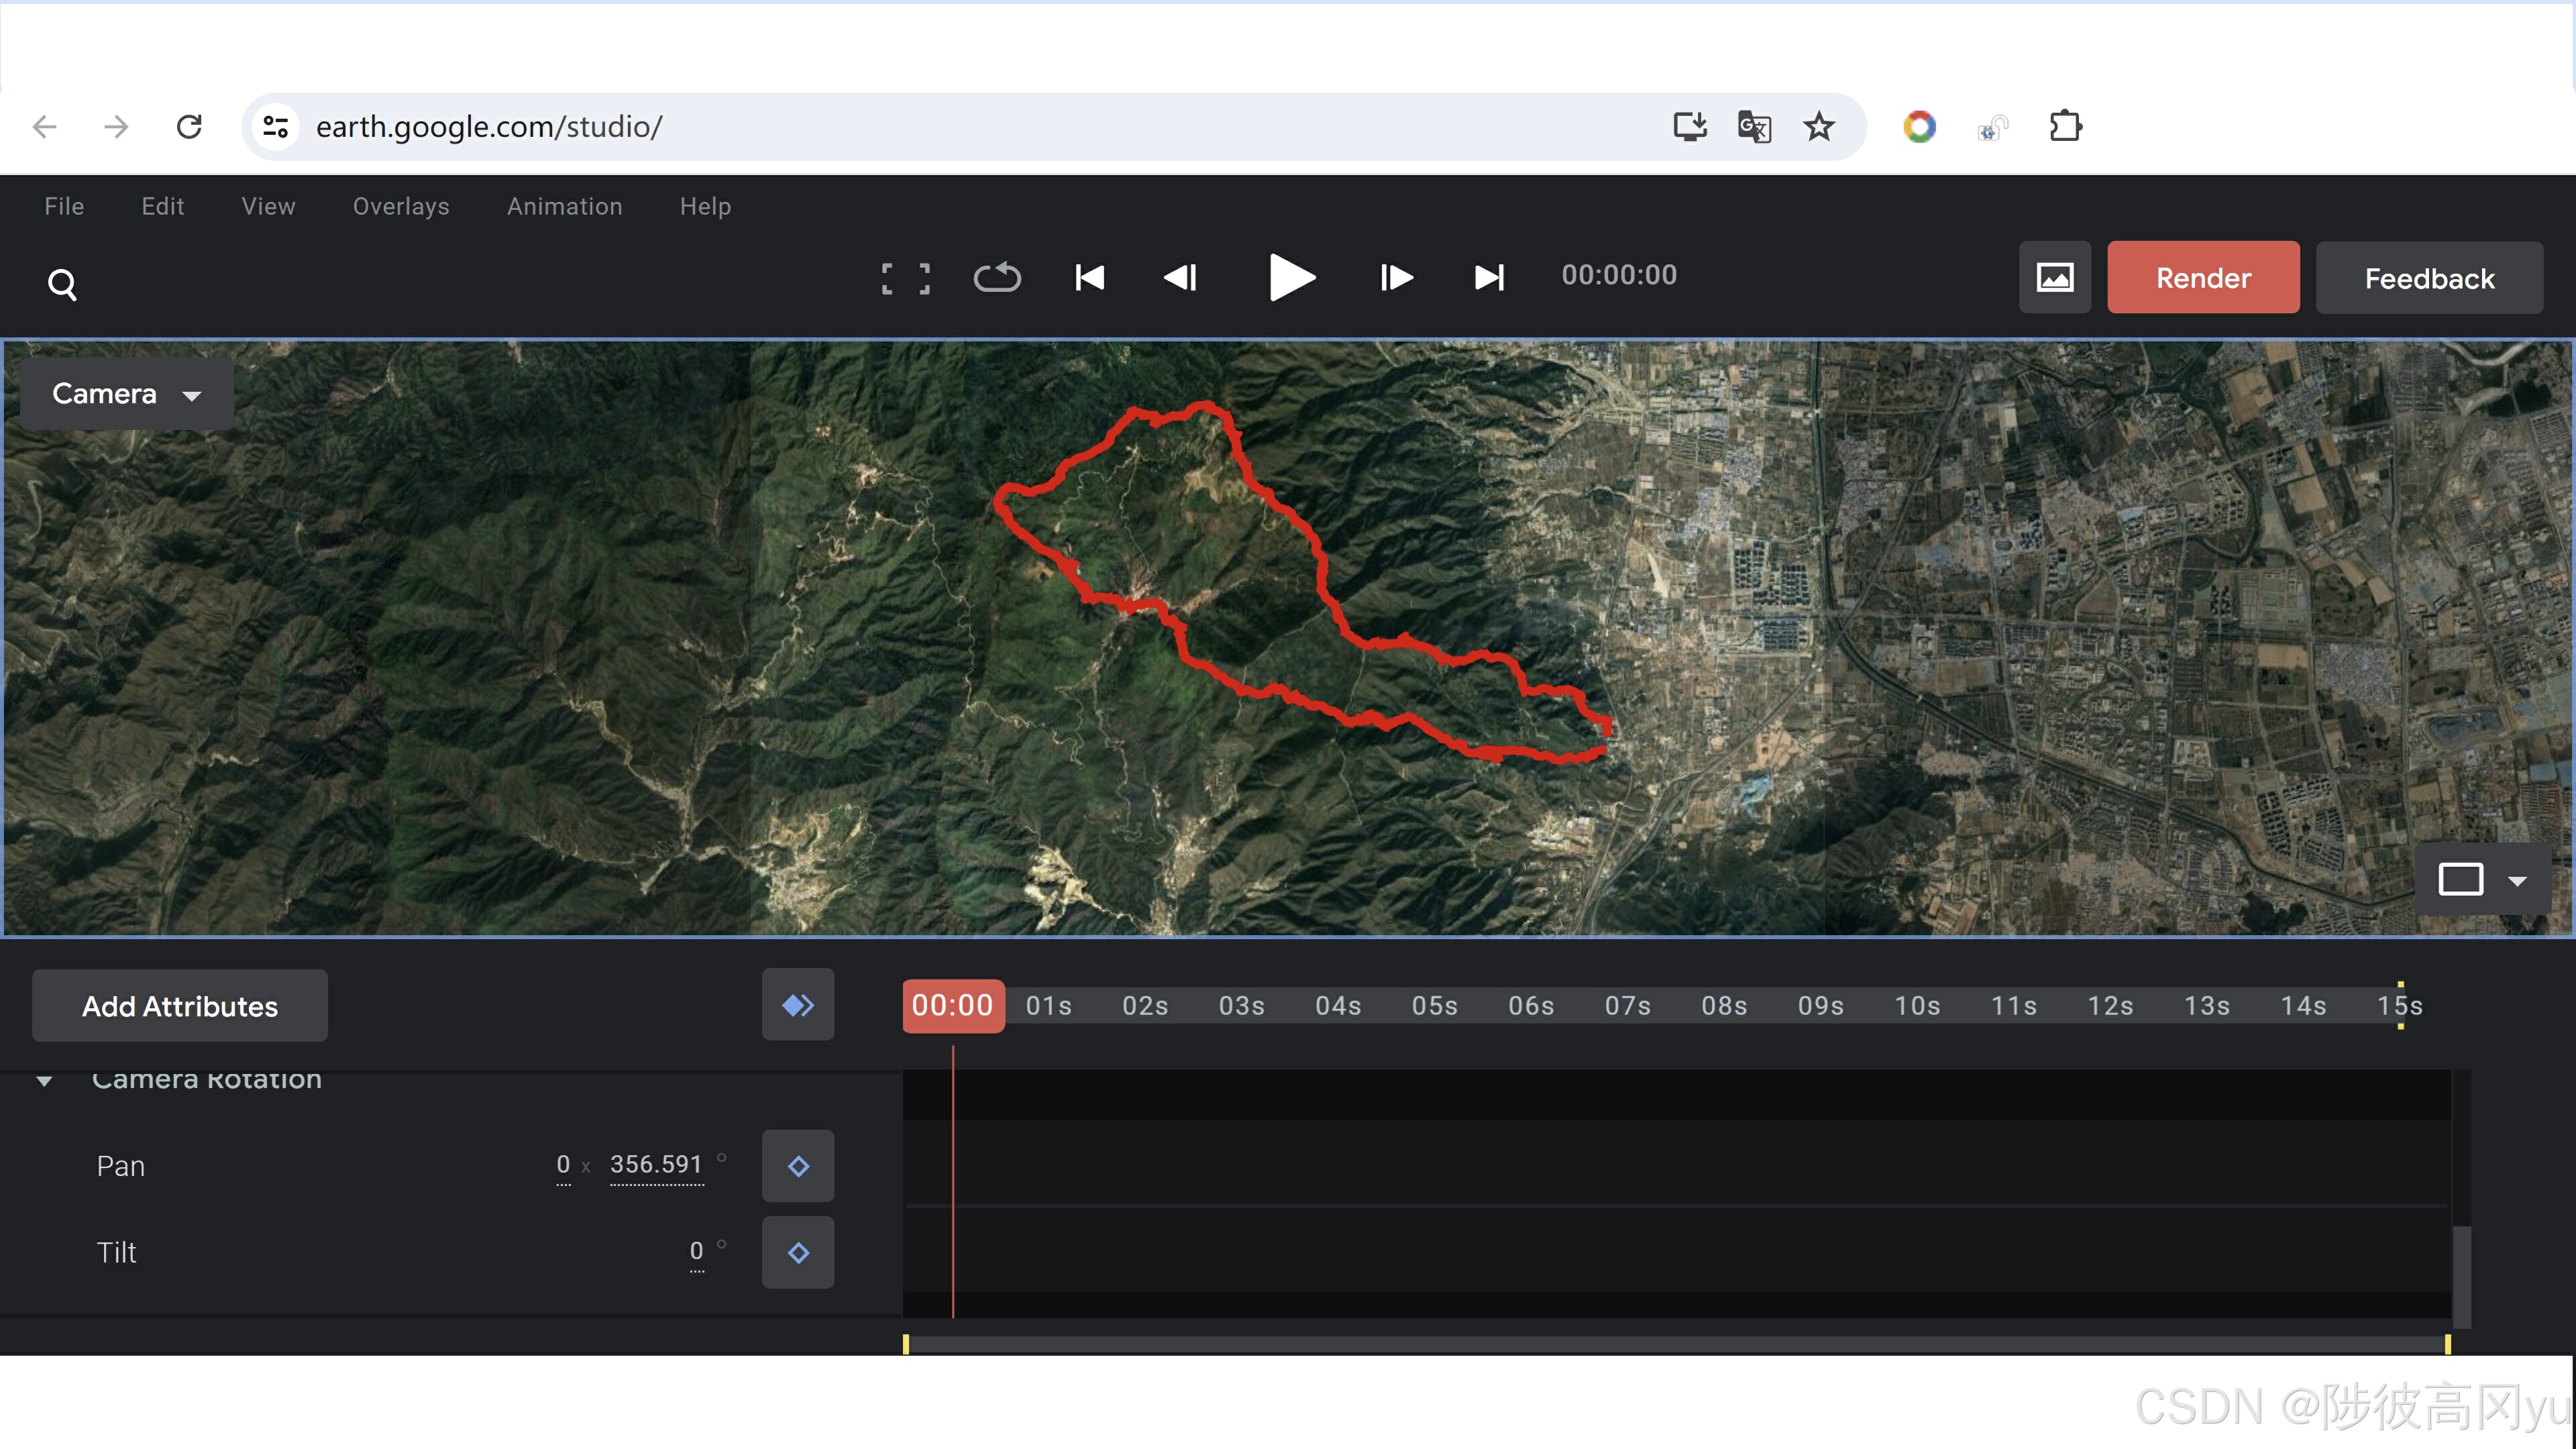
Task: Skip to the last frame
Action: click(x=1488, y=278)
